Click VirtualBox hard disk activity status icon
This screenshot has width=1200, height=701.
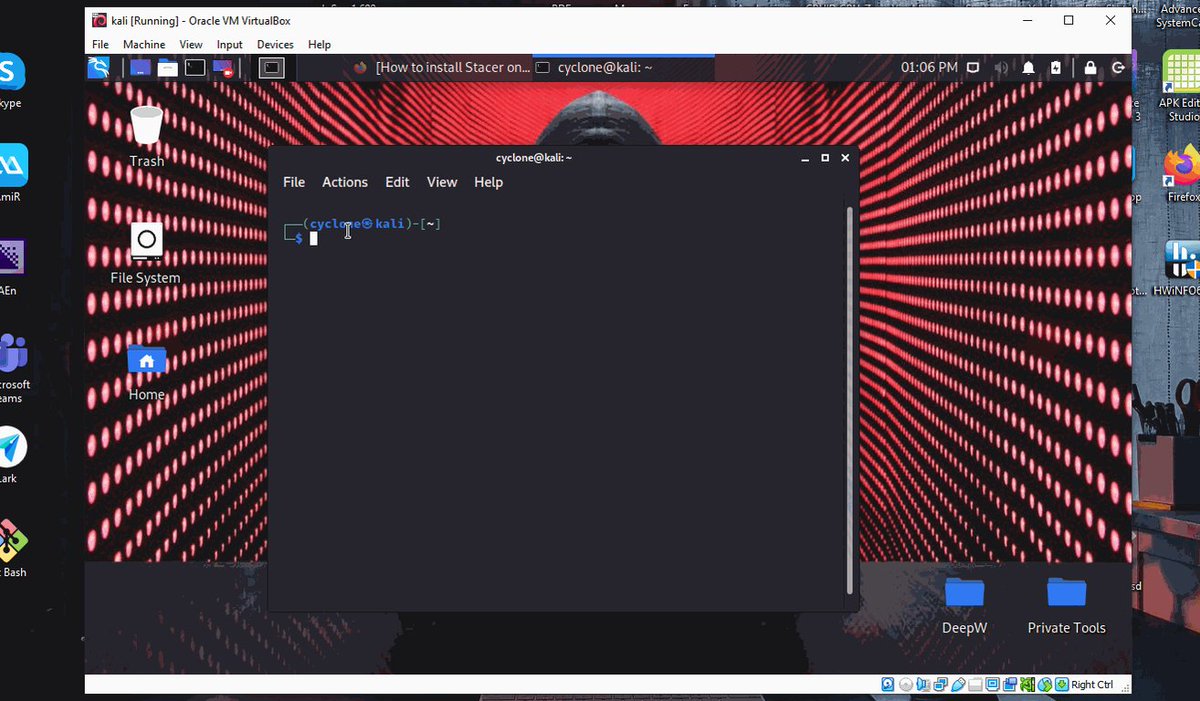[887, 684]
